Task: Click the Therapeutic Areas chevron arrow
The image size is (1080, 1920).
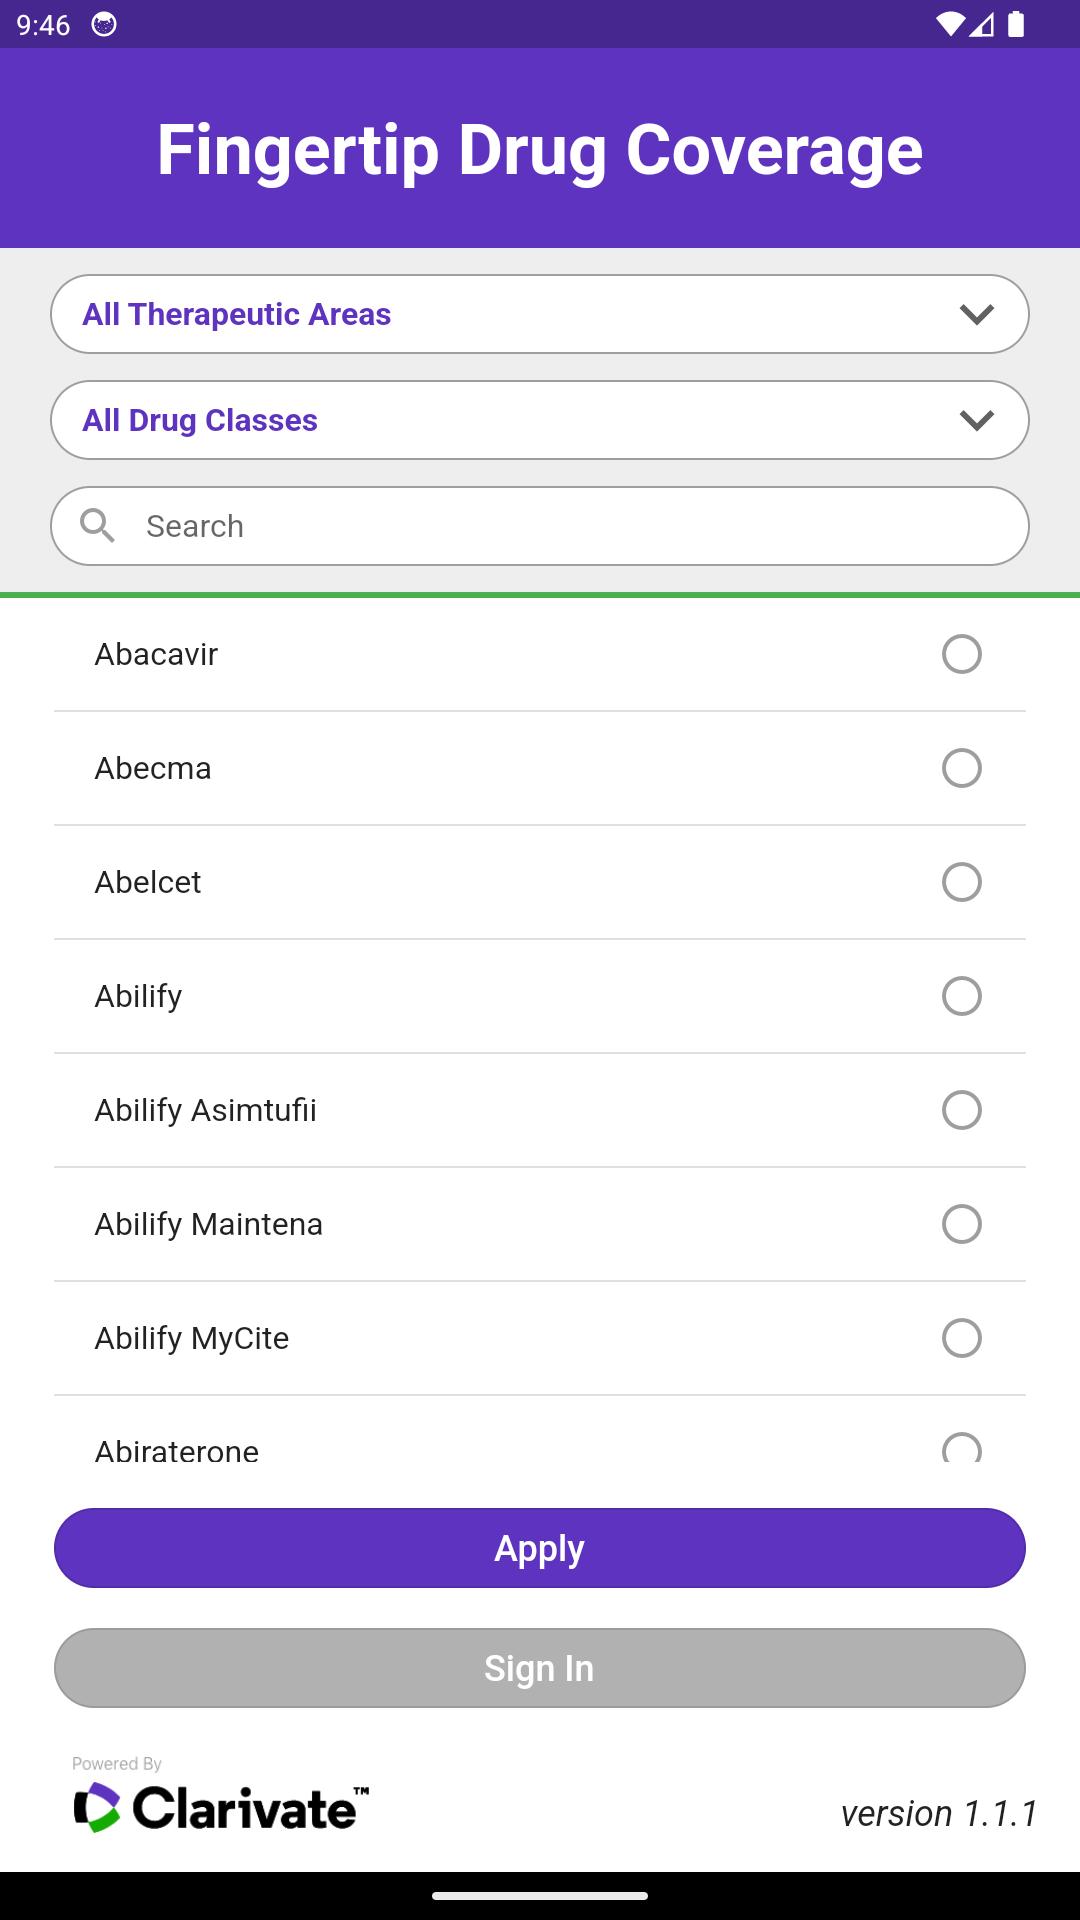Action: [x=976, y=314]
